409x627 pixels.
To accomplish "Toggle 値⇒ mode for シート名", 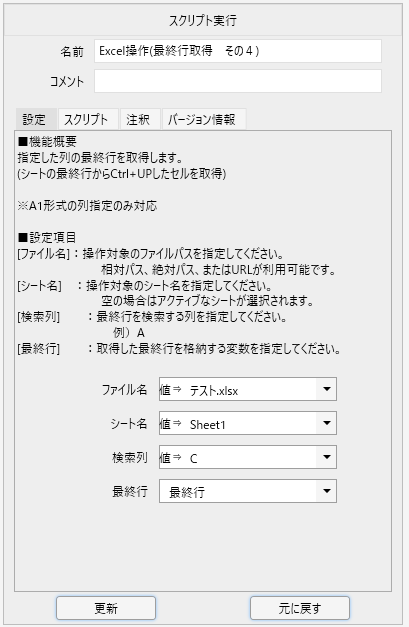I will pyautogui.click(x=170, y=423).
